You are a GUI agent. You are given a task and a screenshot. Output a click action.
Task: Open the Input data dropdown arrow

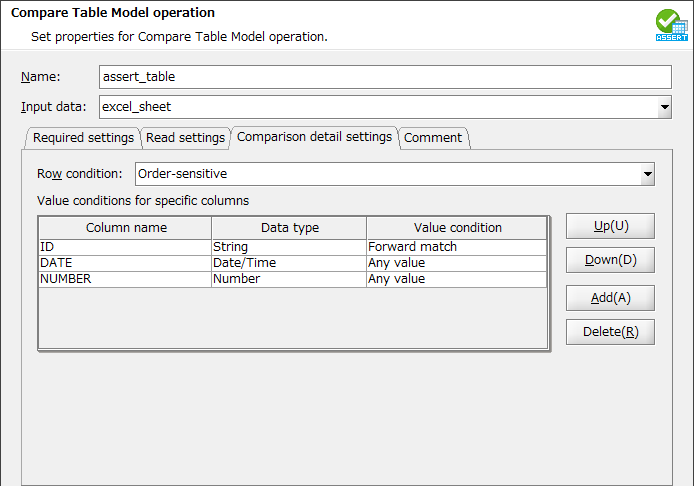coord(664,106)
